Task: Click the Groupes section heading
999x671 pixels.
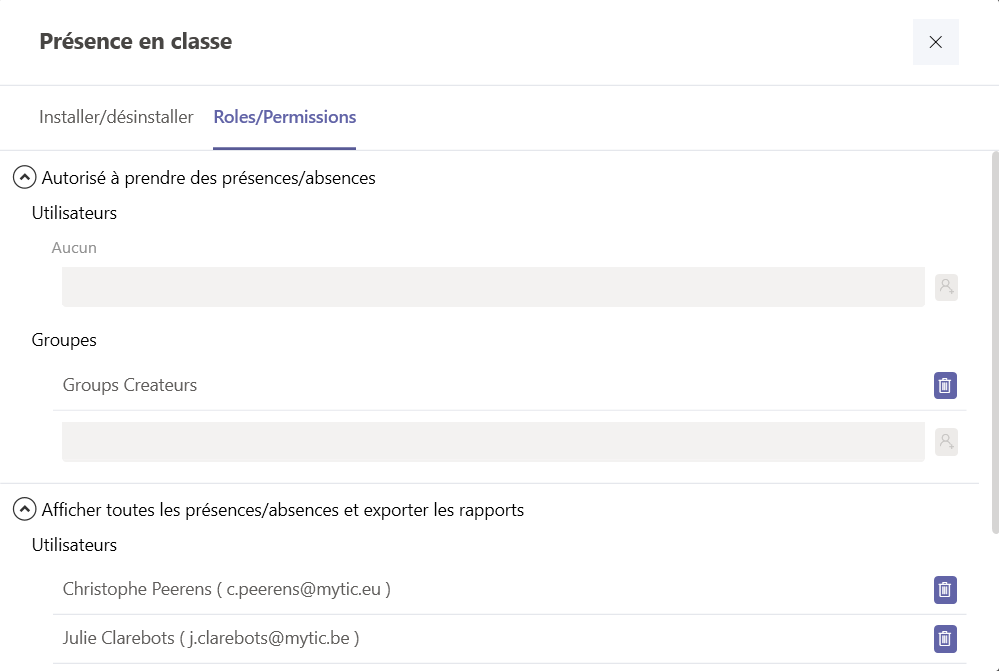Action: (64, 340)
